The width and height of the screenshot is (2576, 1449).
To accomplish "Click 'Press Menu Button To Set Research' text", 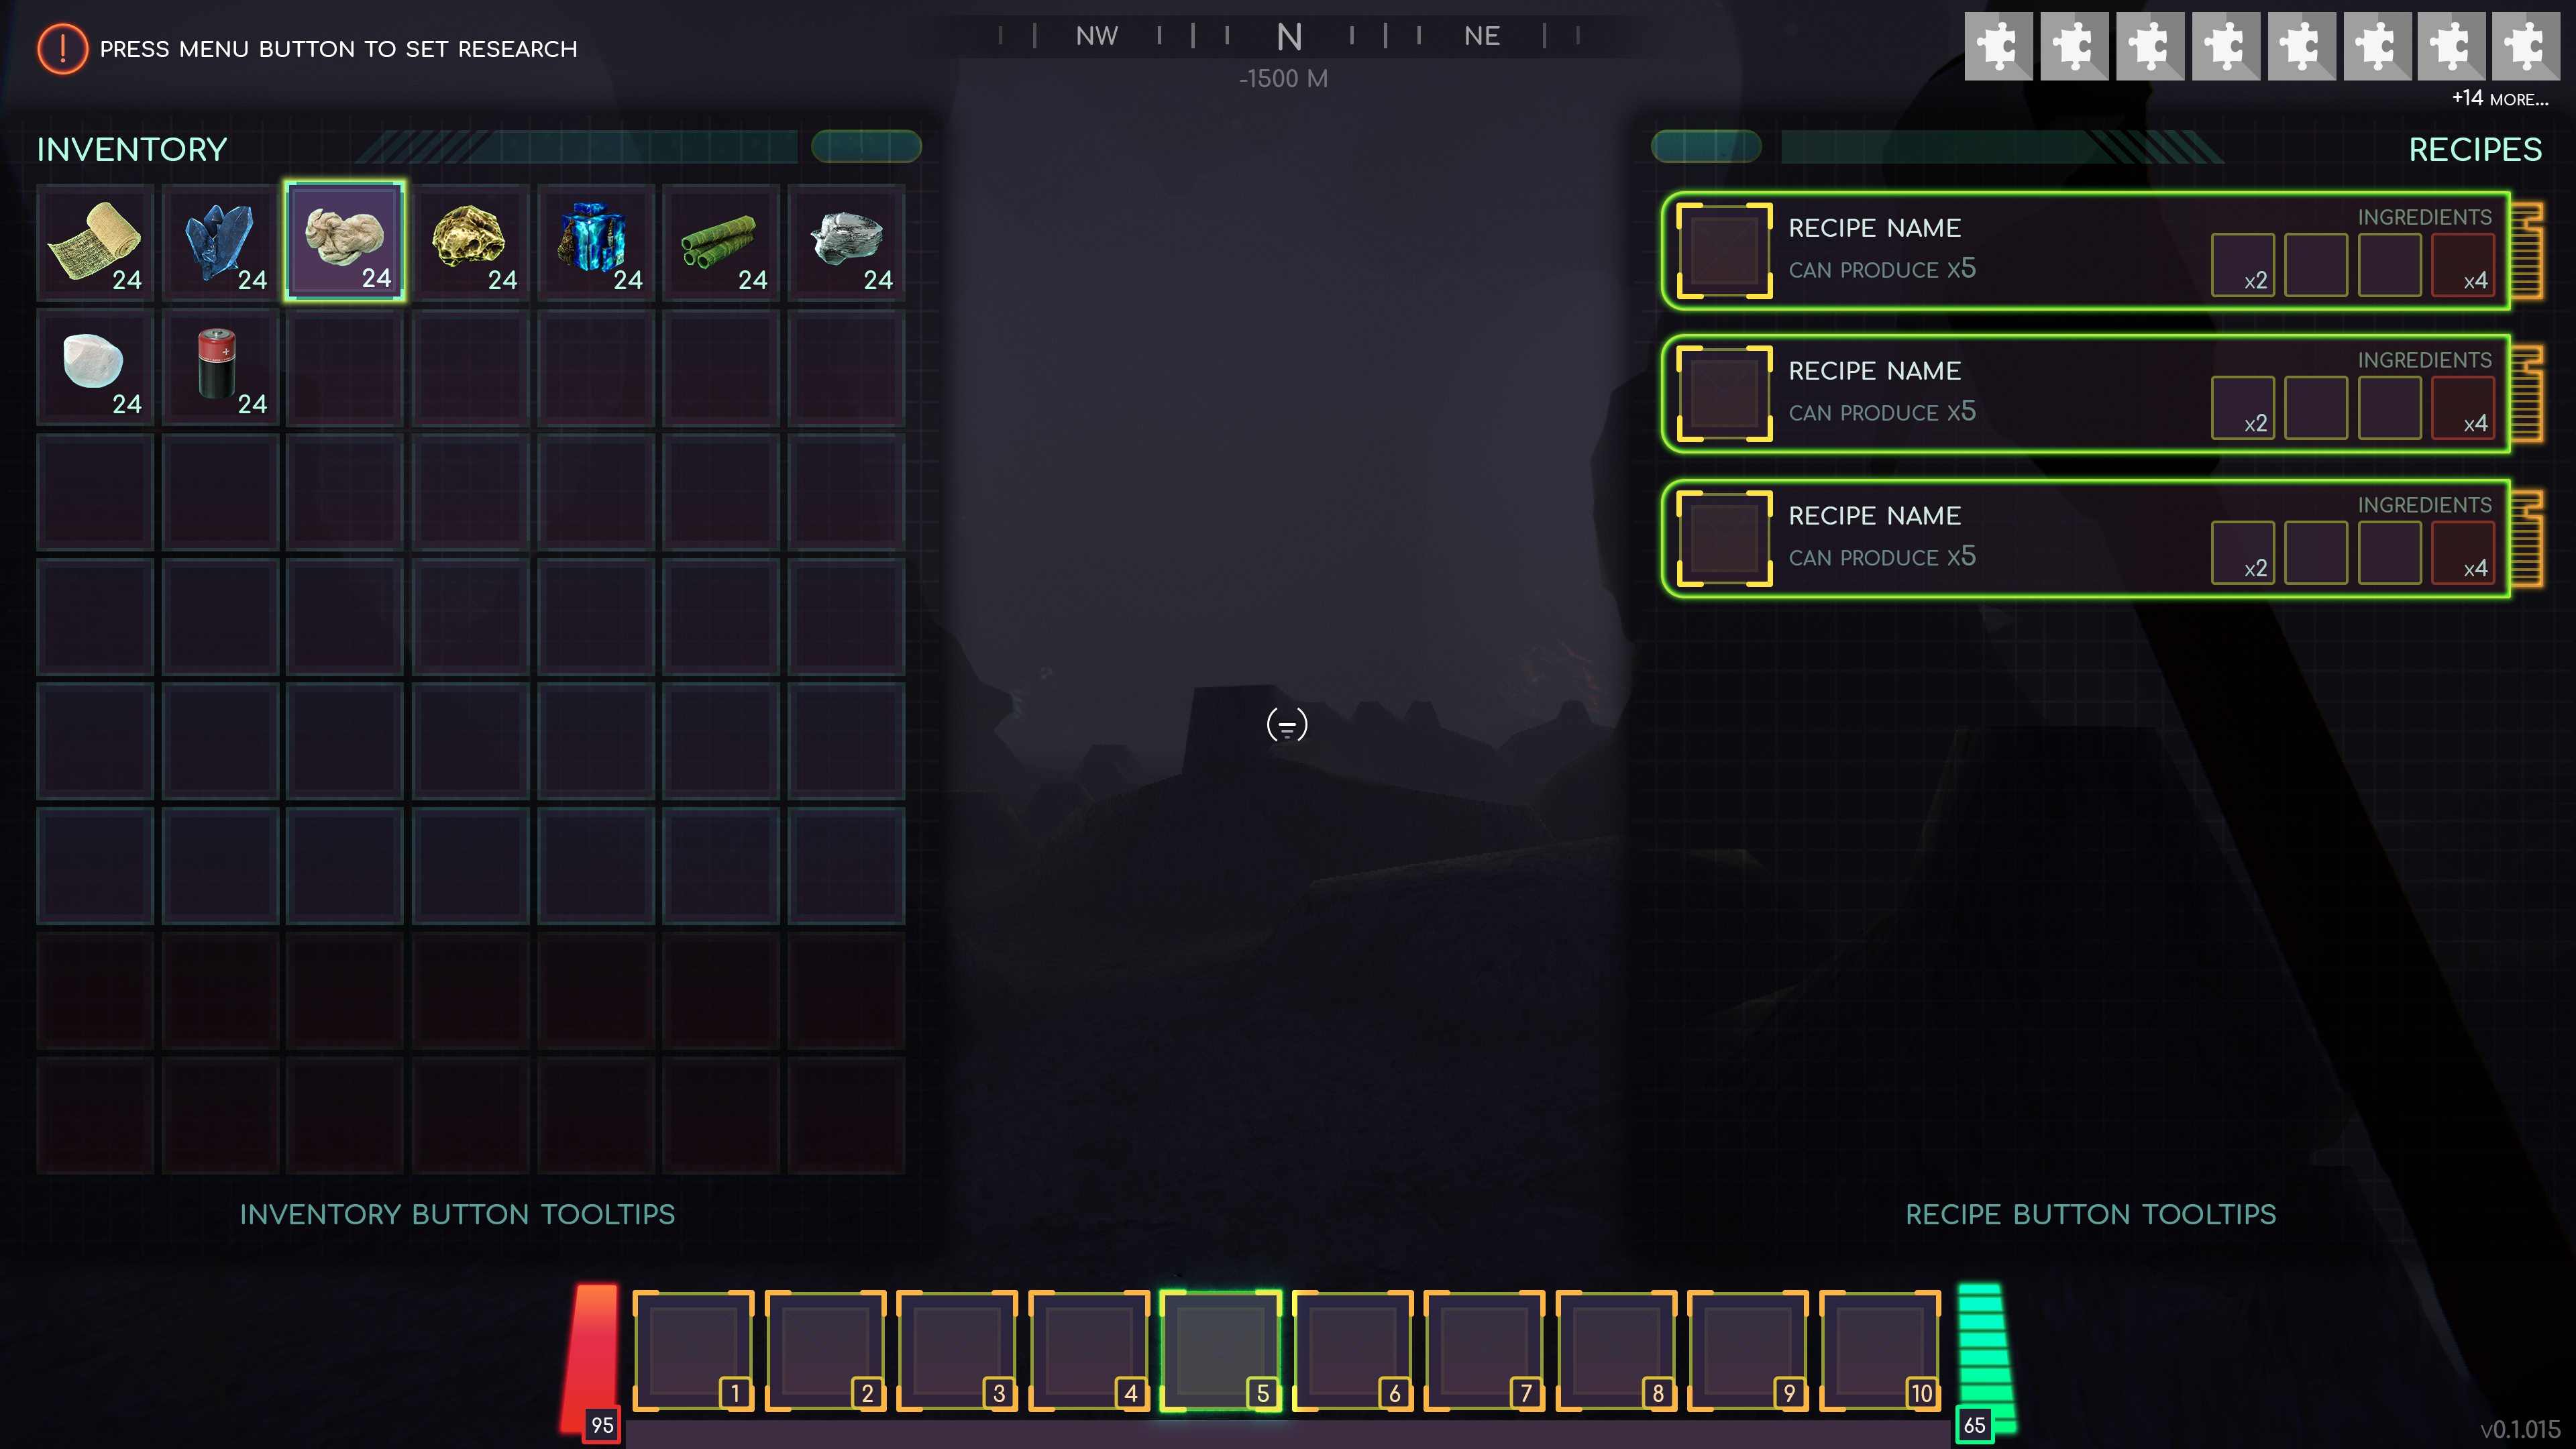I will (338, 49).
